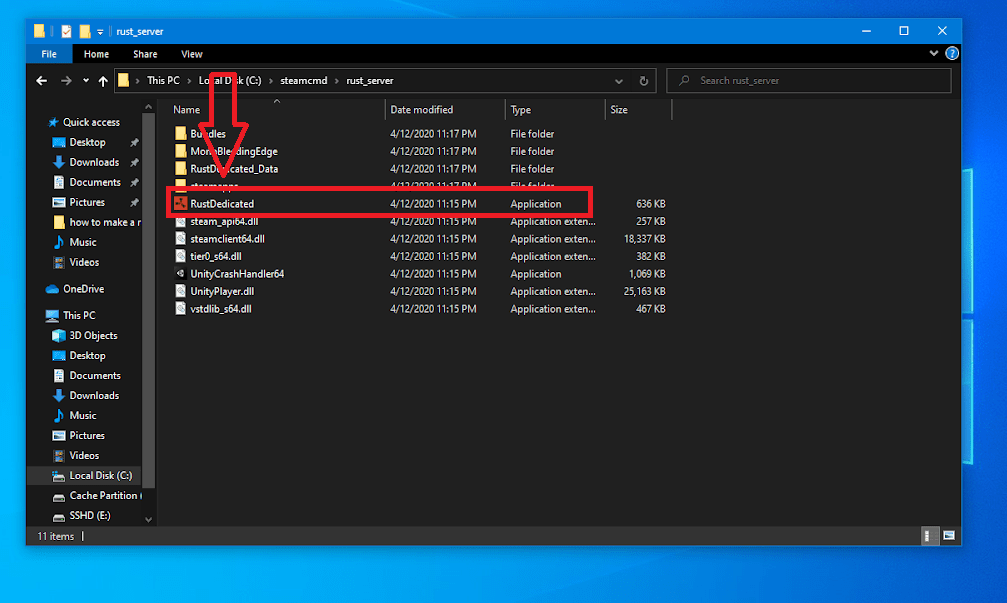Go back using the back arrow

tap(41, 80)
